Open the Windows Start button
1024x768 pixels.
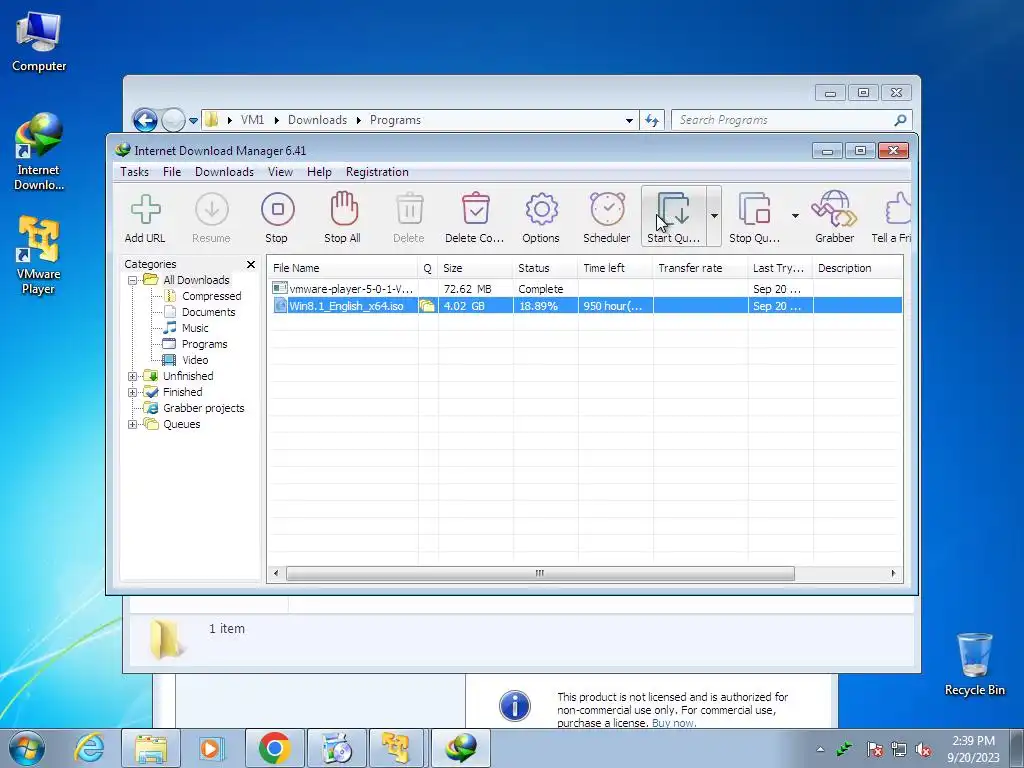pyautogui.click(x=27, y=748)
